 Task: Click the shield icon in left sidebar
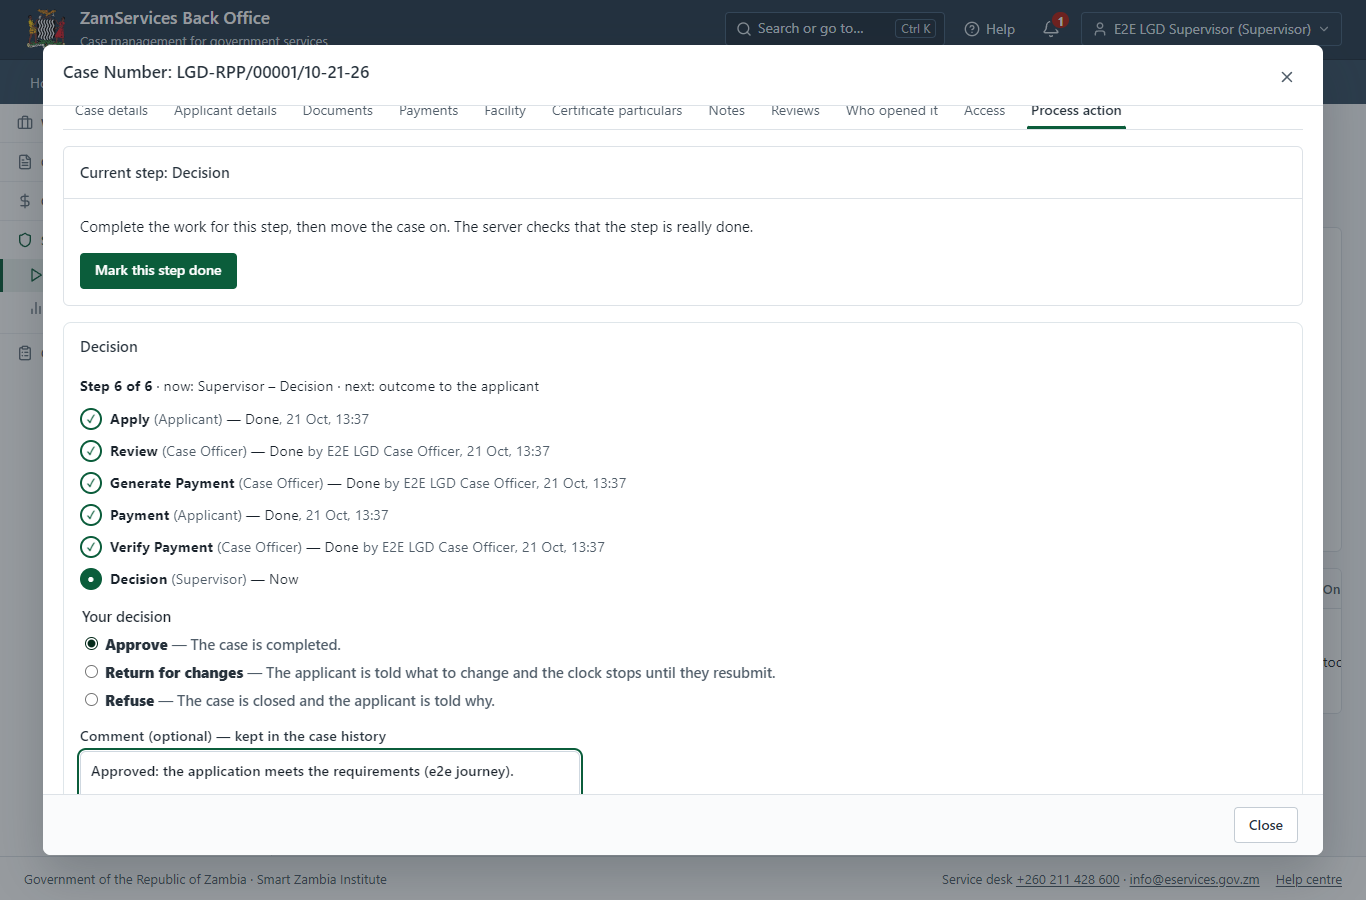coord(25,240)
